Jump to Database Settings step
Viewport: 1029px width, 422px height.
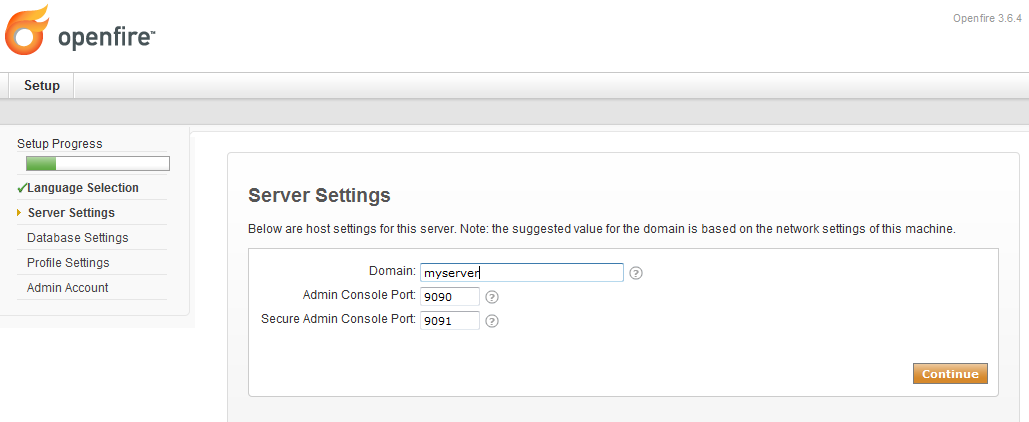click(x=78, y=238)
